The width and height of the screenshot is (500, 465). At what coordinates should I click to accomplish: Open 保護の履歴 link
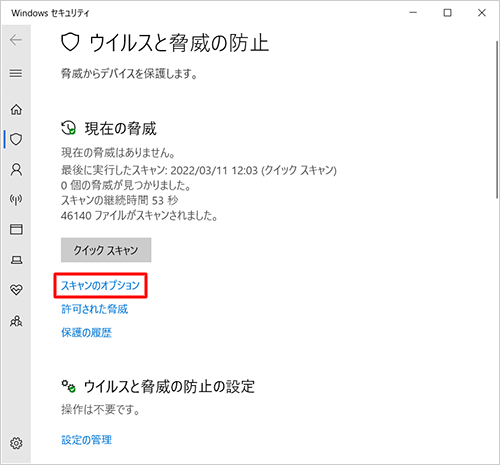point(86,333)
